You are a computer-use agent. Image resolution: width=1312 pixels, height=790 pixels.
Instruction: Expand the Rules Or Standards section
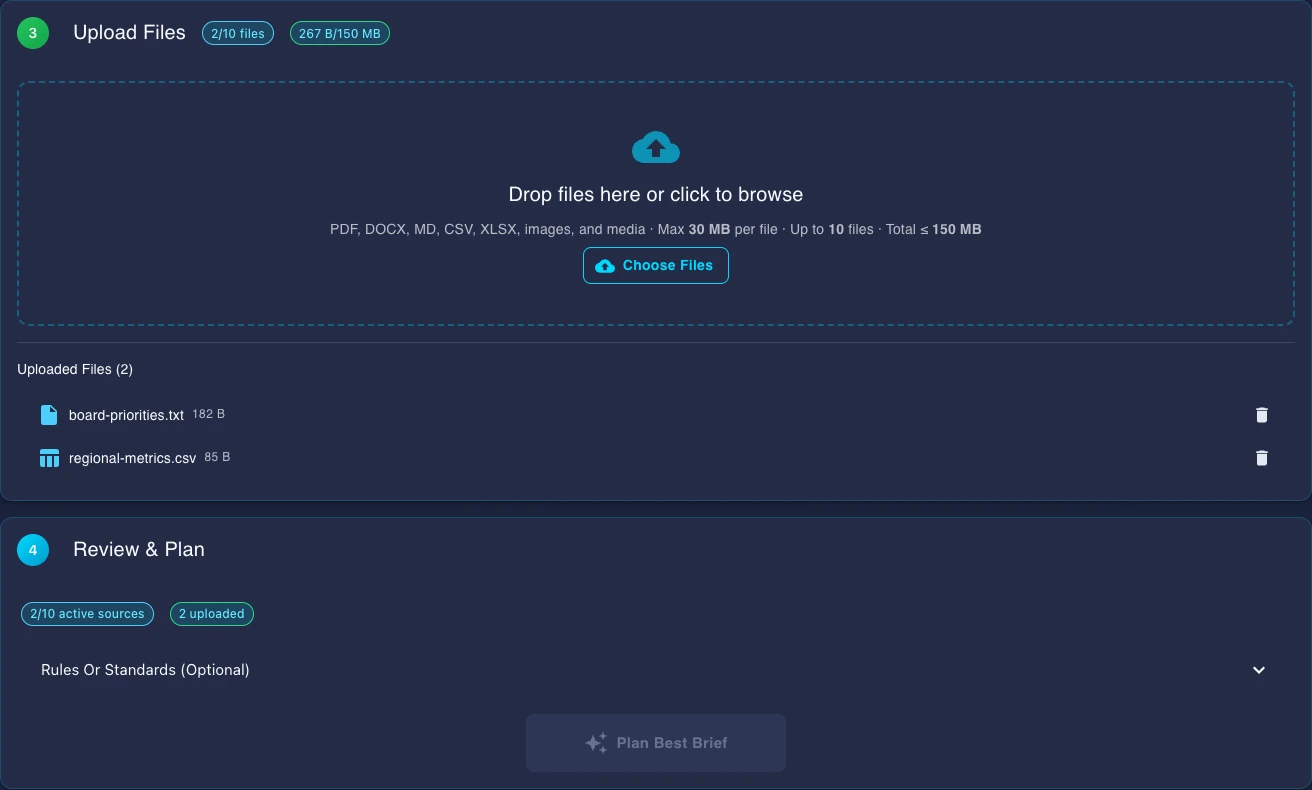[x=145, y=670]
